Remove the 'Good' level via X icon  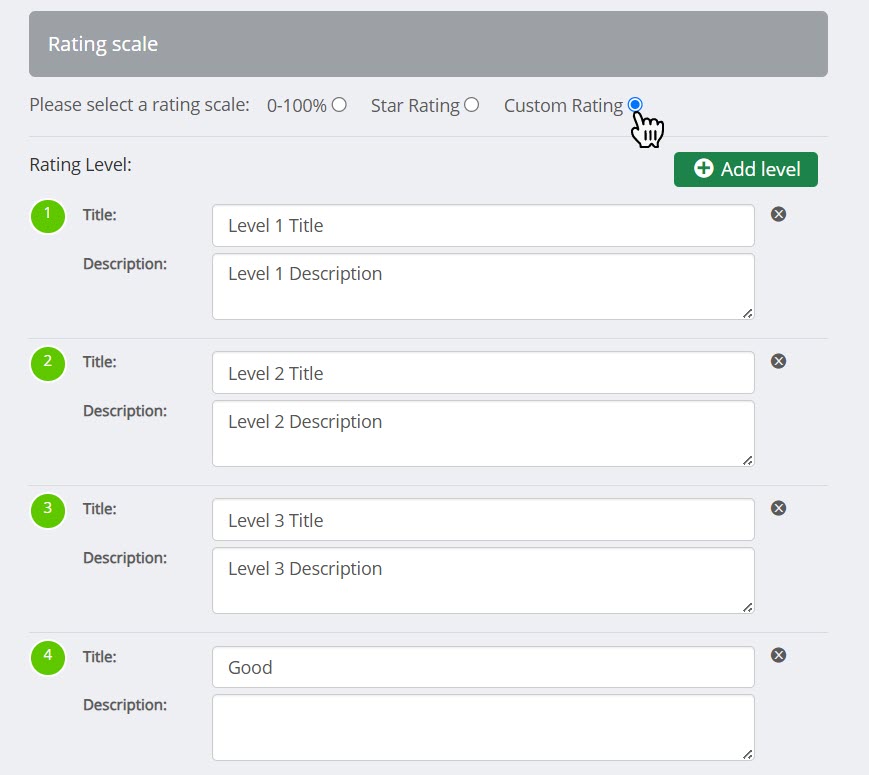[778, 655]
